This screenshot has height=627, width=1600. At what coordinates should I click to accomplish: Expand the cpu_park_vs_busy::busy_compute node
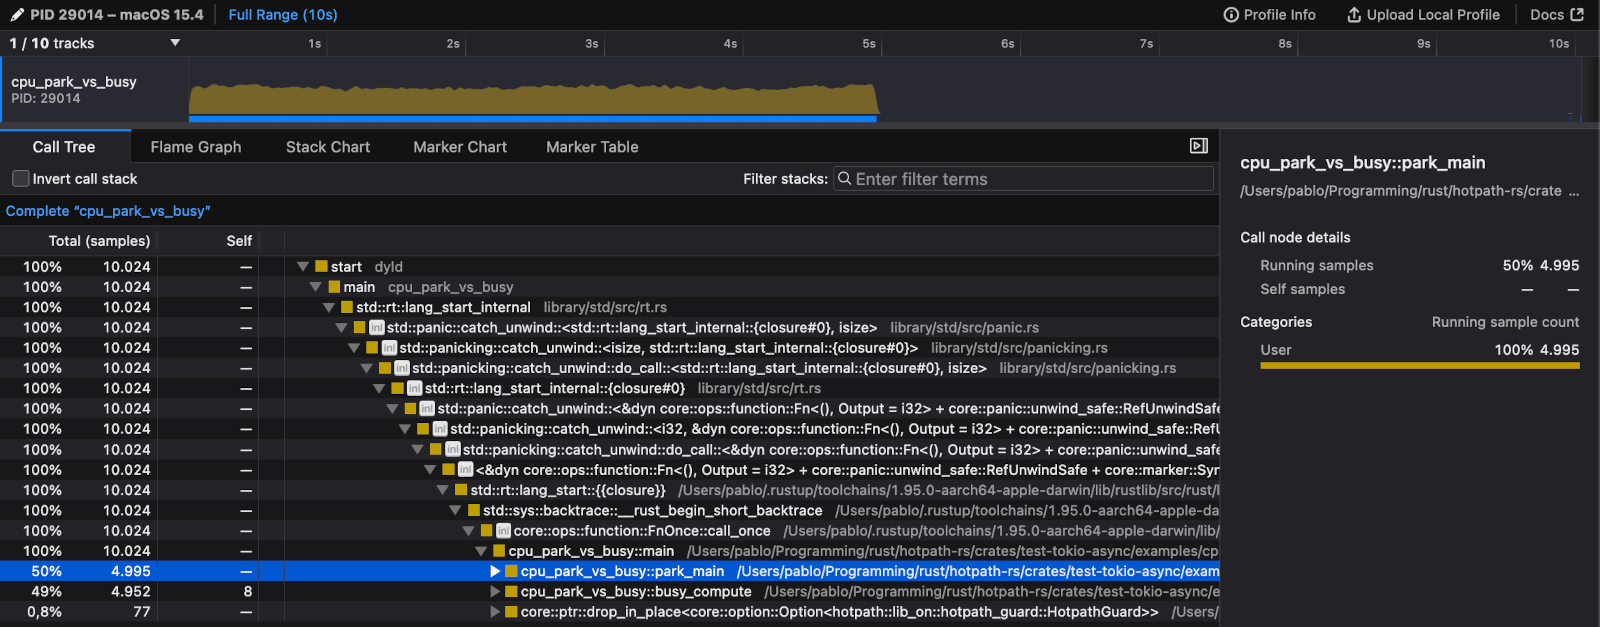[494, 592]
